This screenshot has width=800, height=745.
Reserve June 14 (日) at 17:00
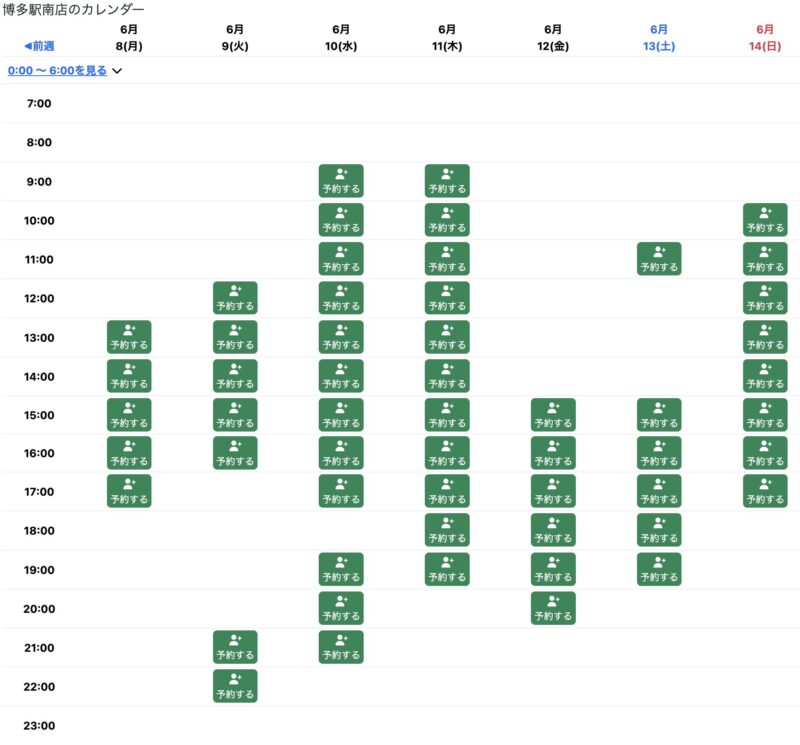(x=765, y=491)
